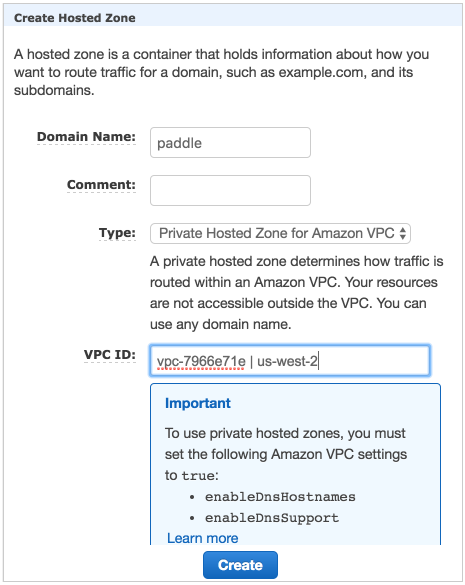The image size is (465, 585).
Task: Click the Type help label
Action: pyautogui.click(x=117, y=233)
